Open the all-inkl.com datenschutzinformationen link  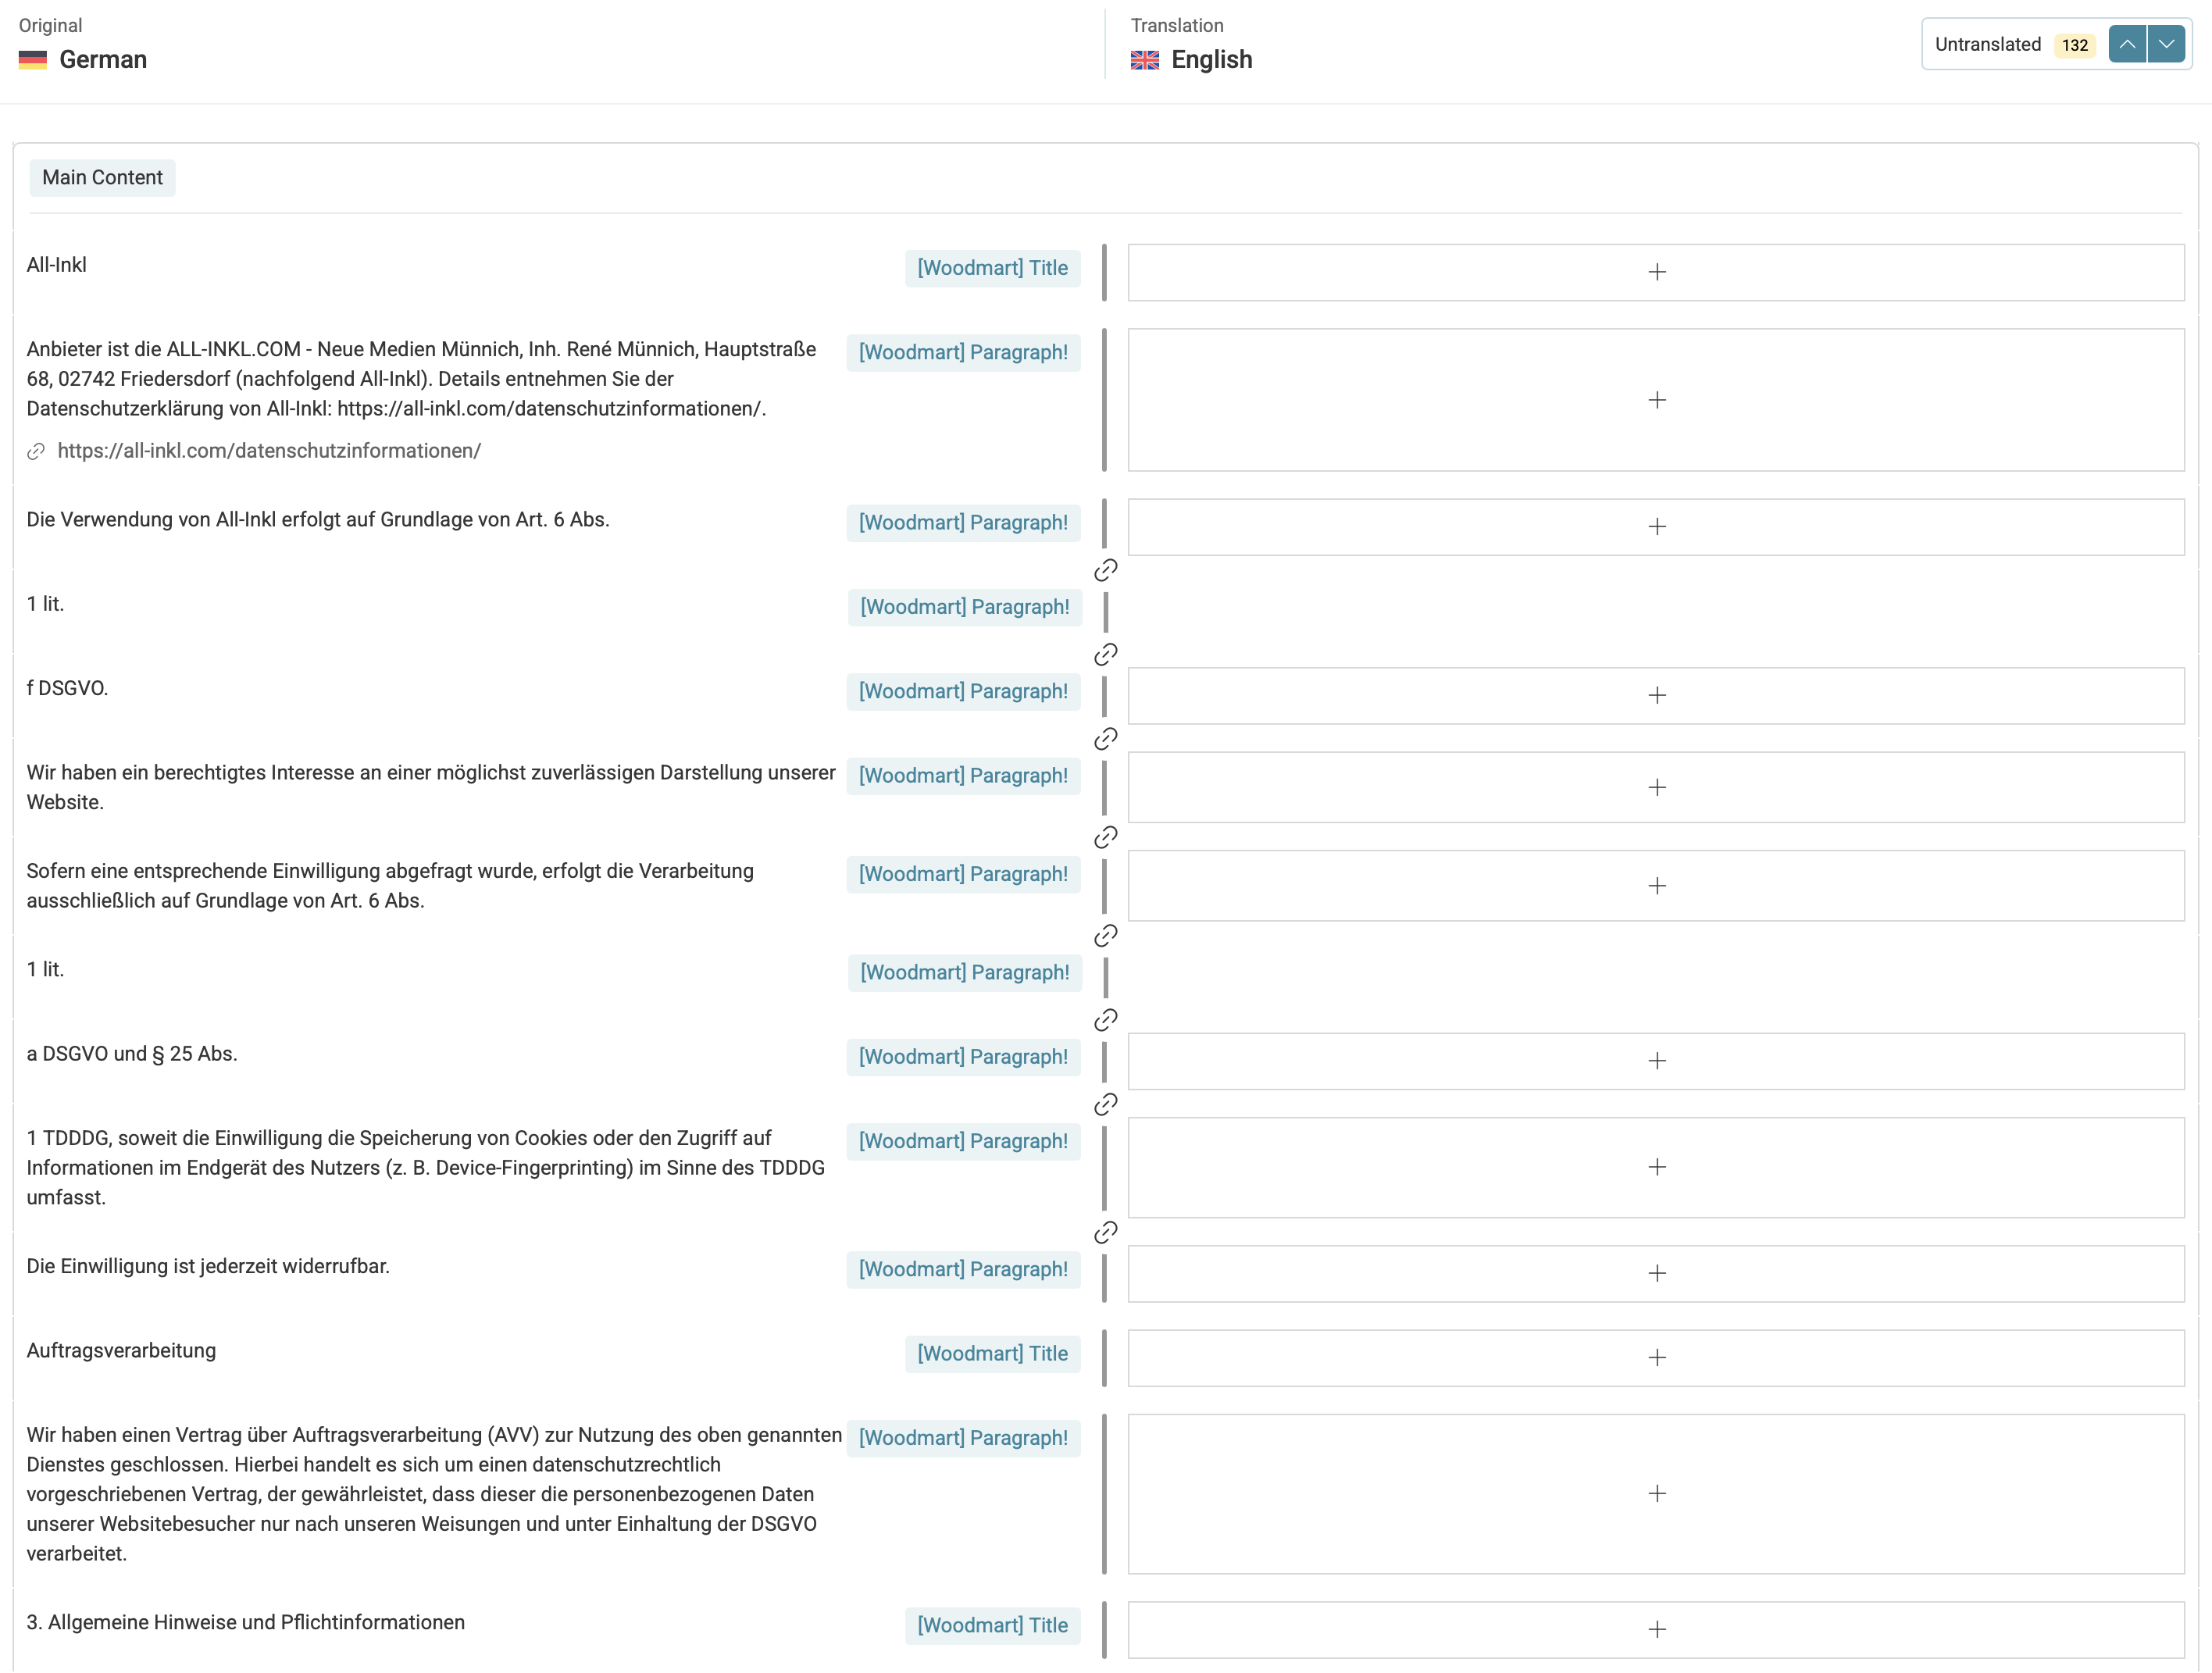[269, 451]
